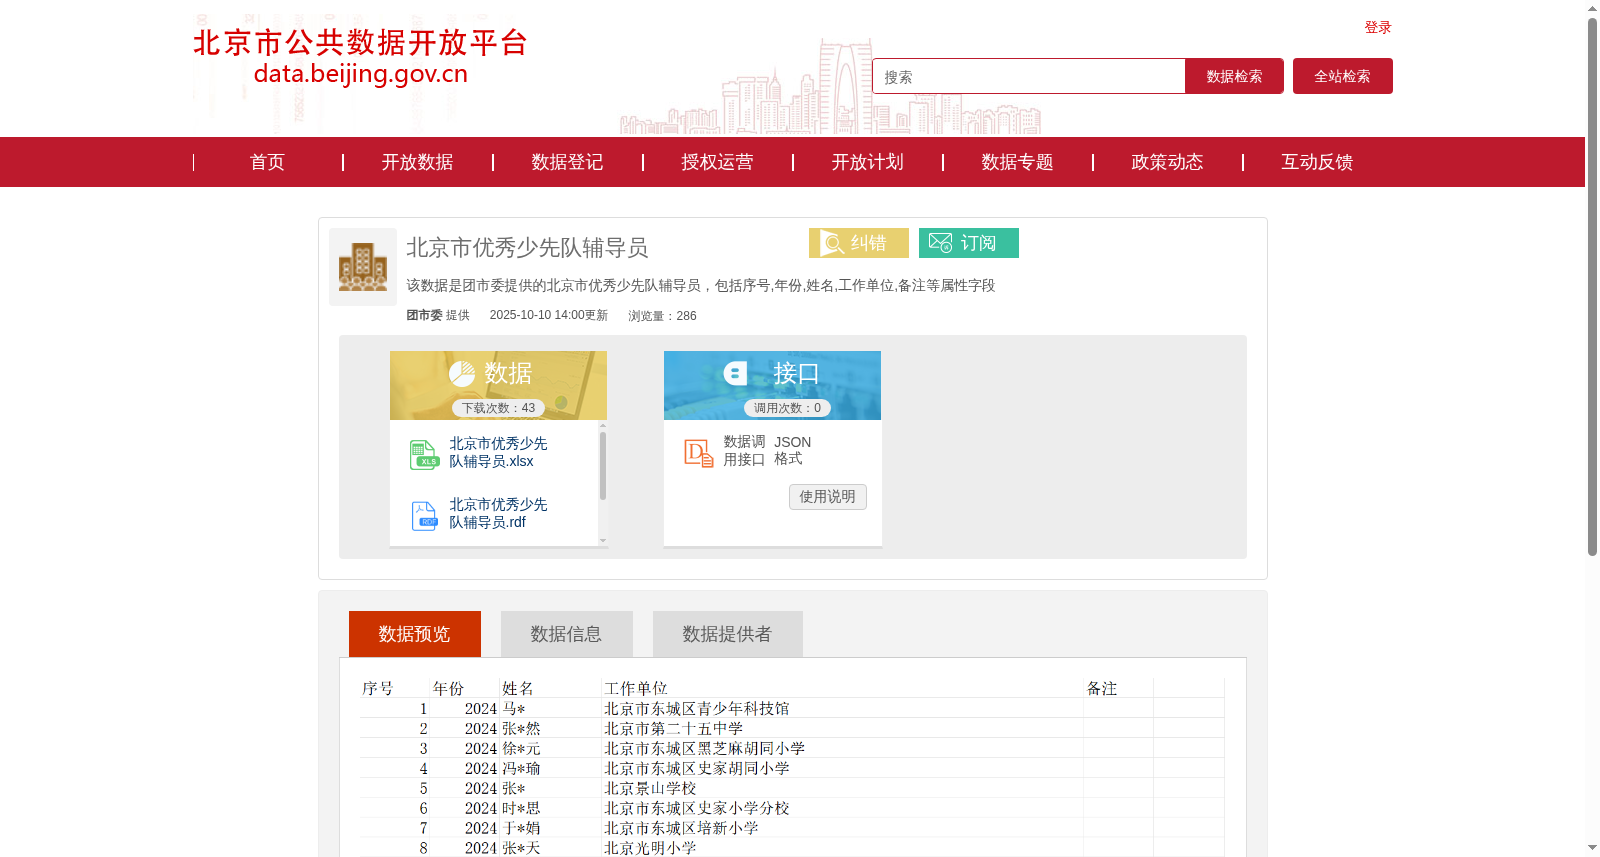Click the 全站检索 button
The image size is (1600, 857).
click(x=1342, y=76)
